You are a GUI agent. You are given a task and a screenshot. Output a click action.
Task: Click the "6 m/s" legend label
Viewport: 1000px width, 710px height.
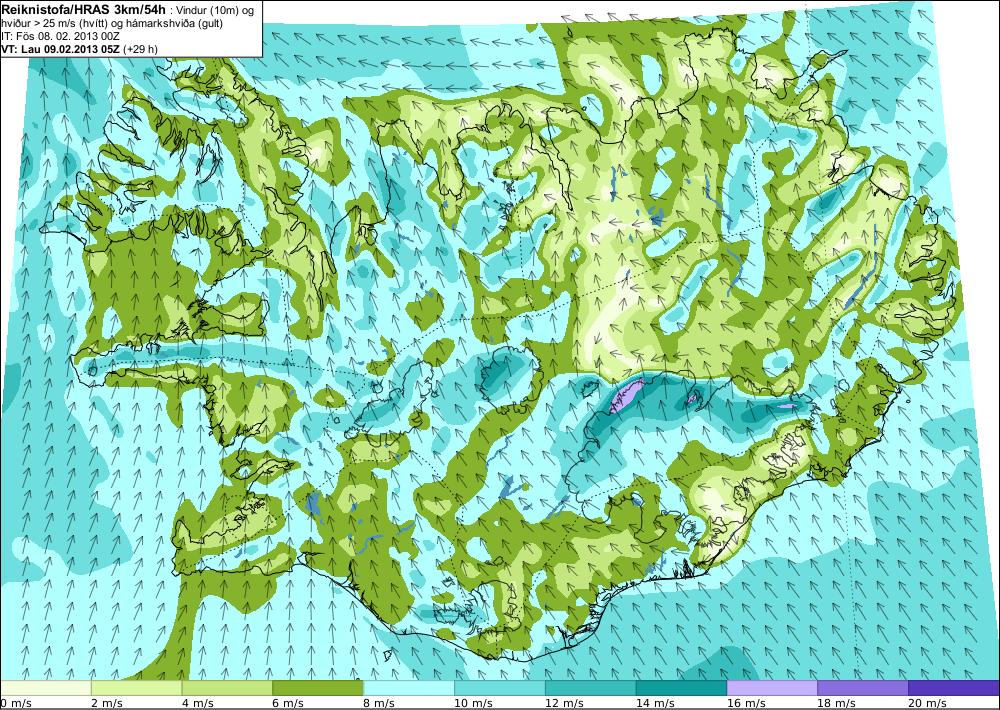click(288, 703)
